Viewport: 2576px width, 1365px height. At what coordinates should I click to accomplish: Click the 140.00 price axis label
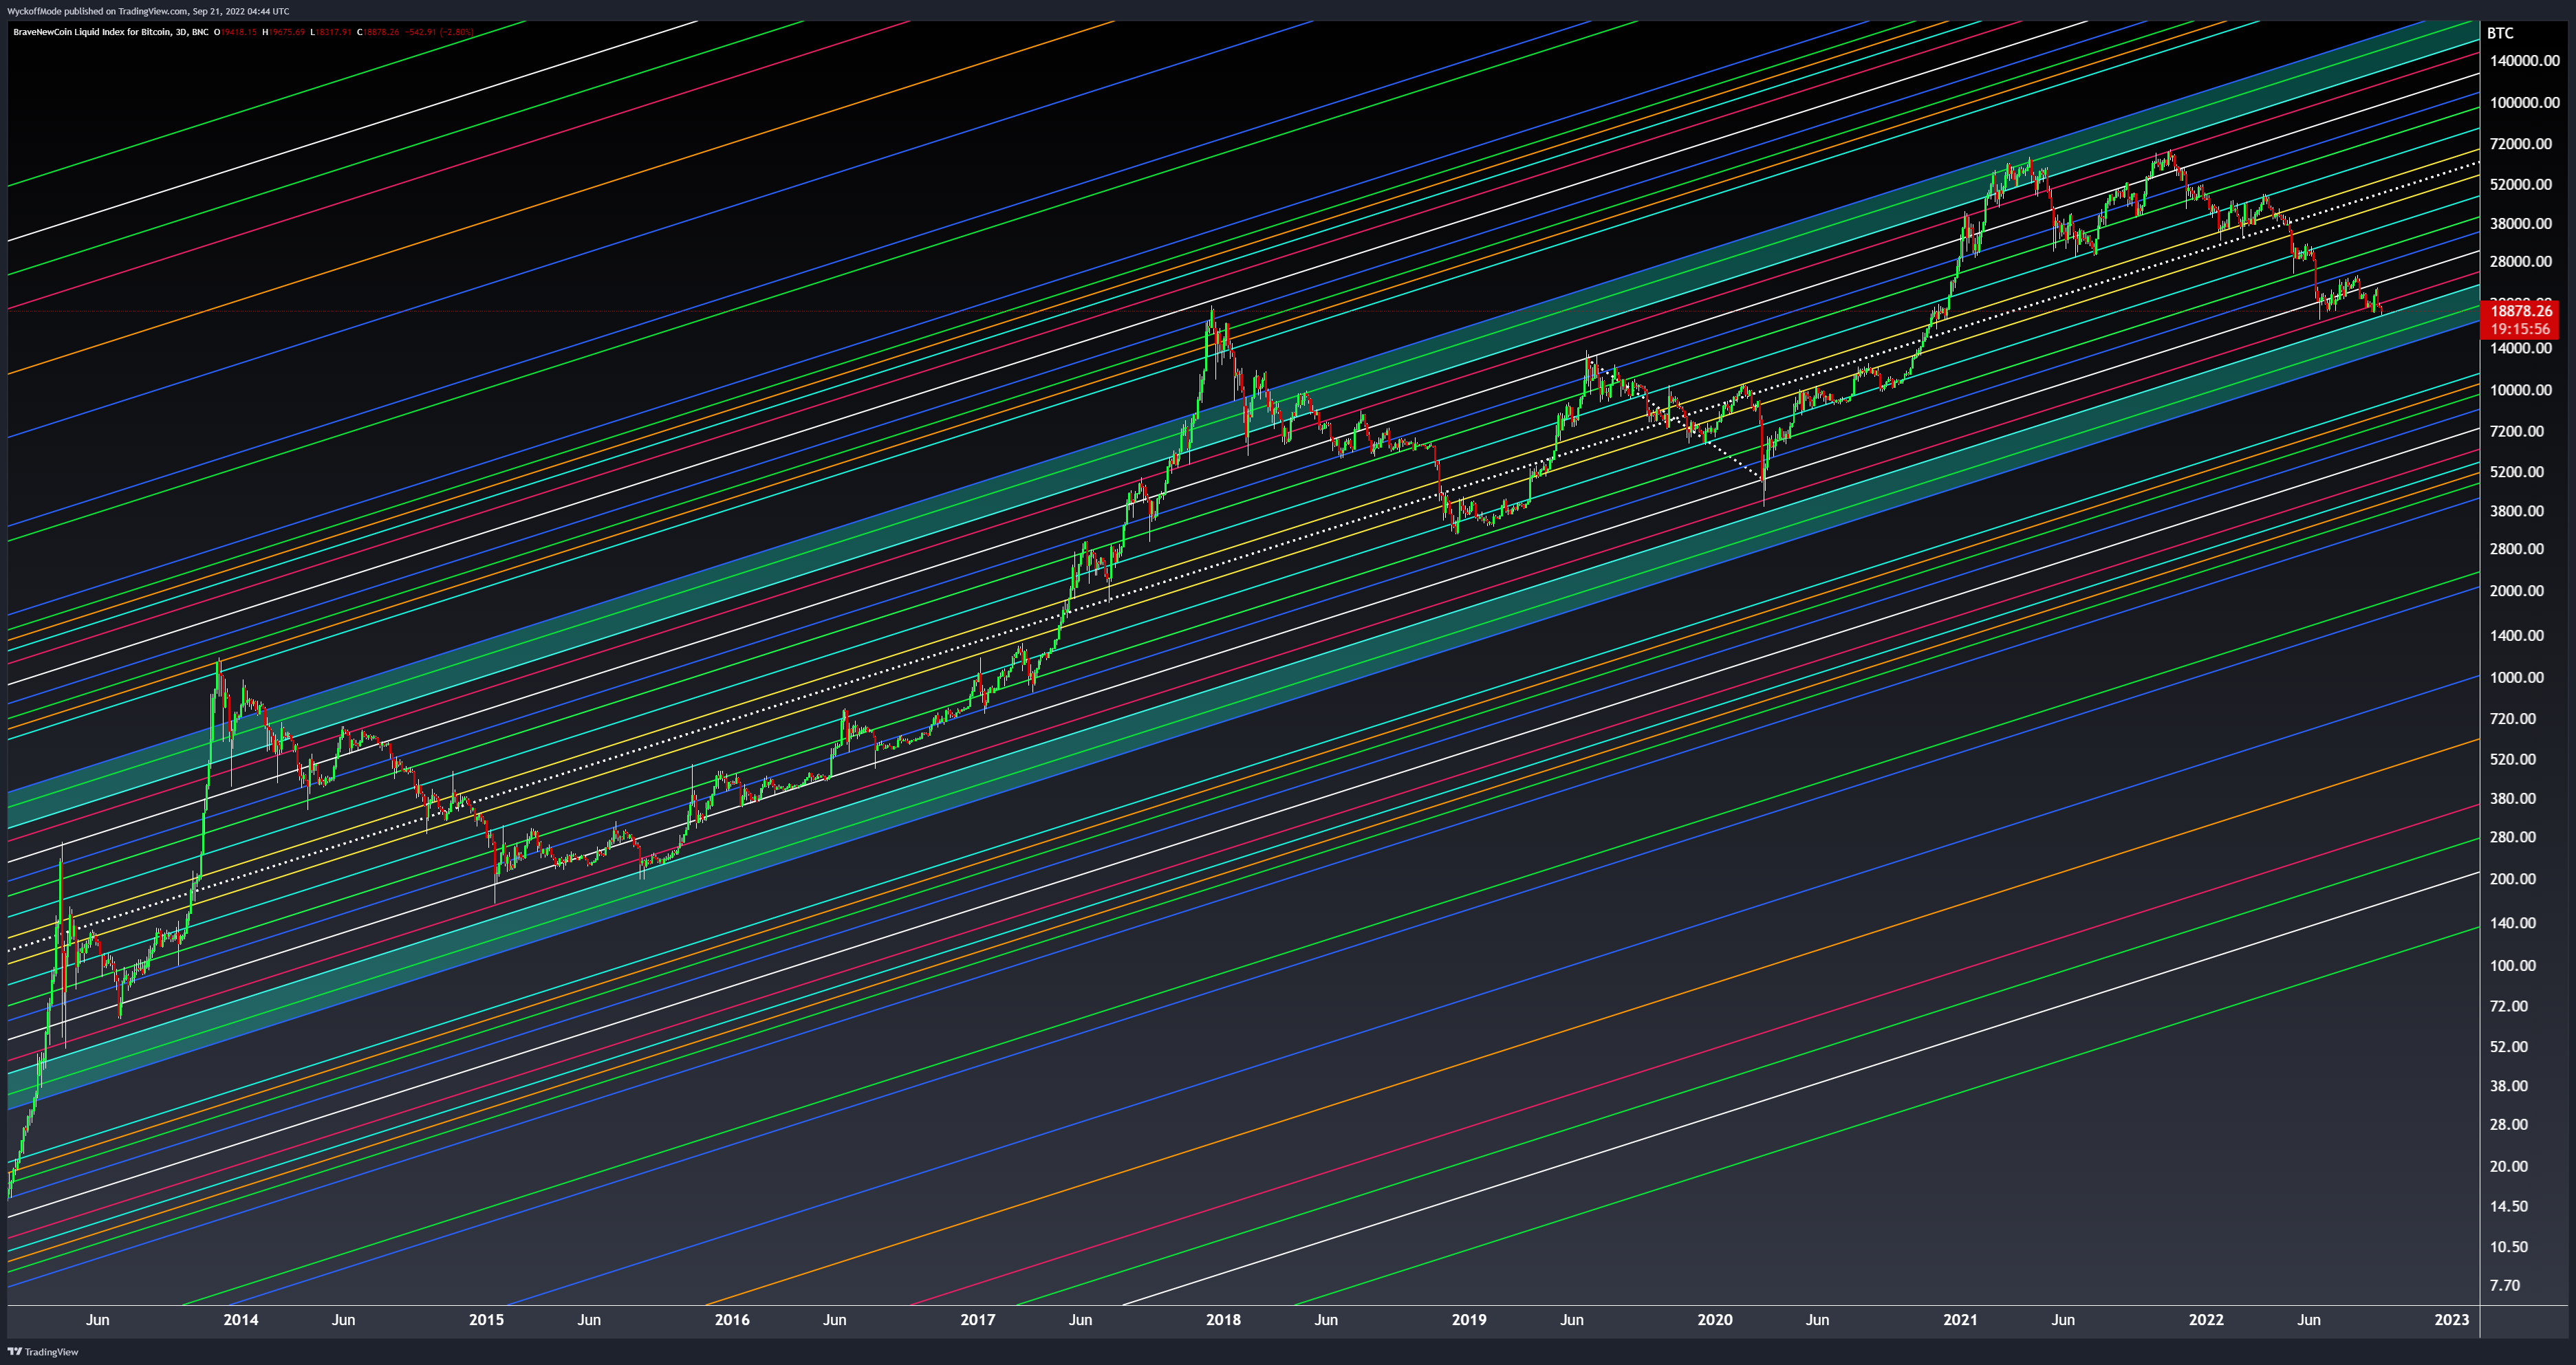coord(2513,923)
